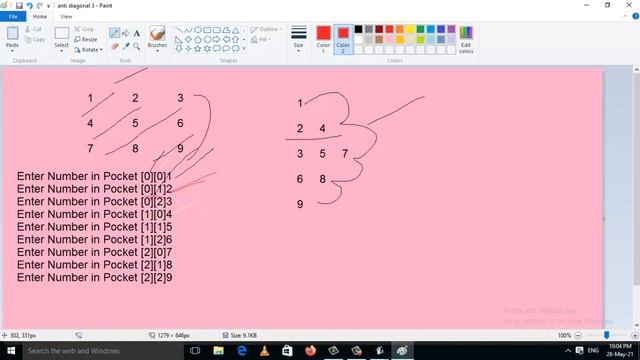Pick the yellow color swatch

pos(410,29)
